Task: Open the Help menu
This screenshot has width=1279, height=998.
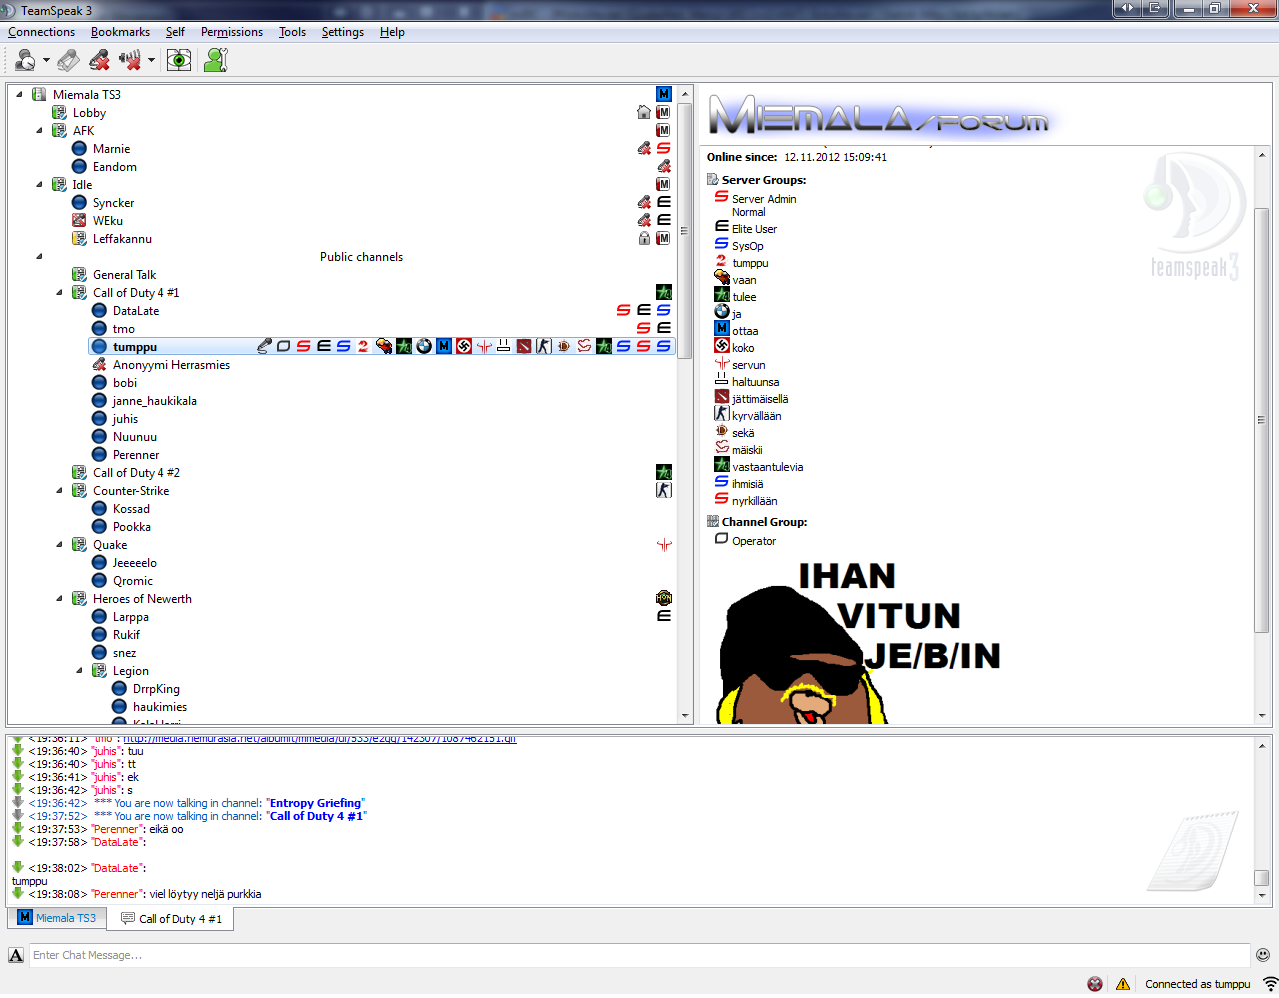Action: (392, 32)
